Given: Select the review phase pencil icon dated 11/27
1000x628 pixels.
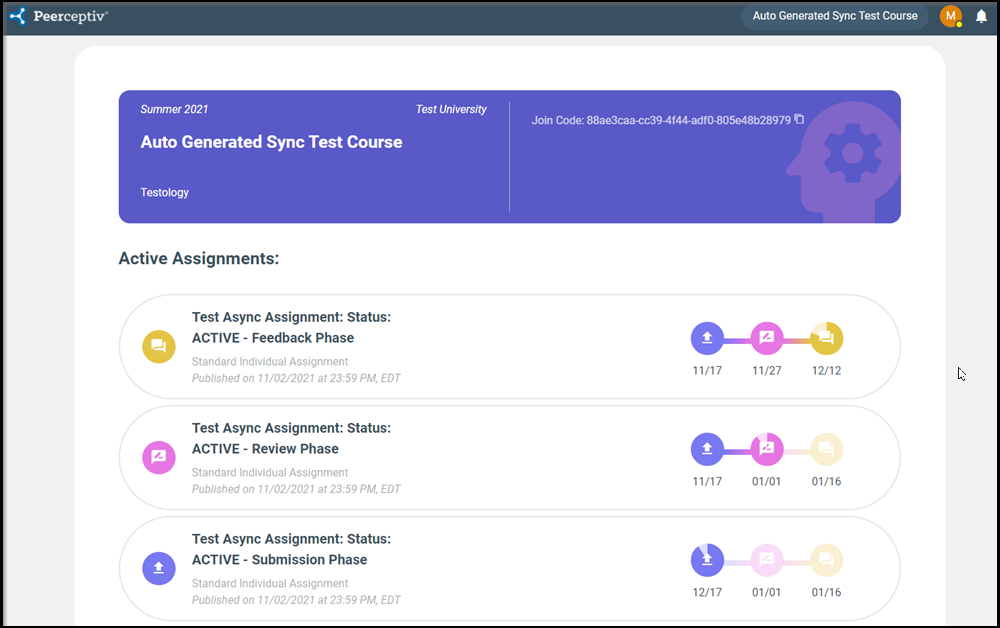Looking at the screenshot, I should [x=766, y=338].
